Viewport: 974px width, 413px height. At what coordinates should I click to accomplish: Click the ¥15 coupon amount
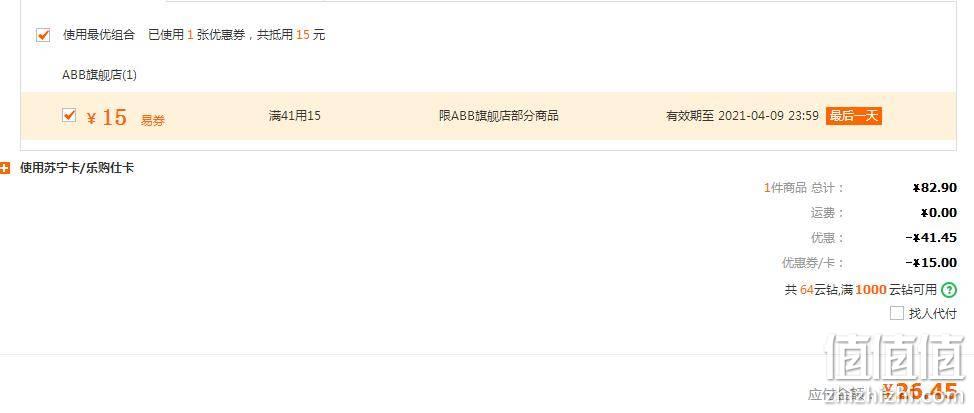106,117
